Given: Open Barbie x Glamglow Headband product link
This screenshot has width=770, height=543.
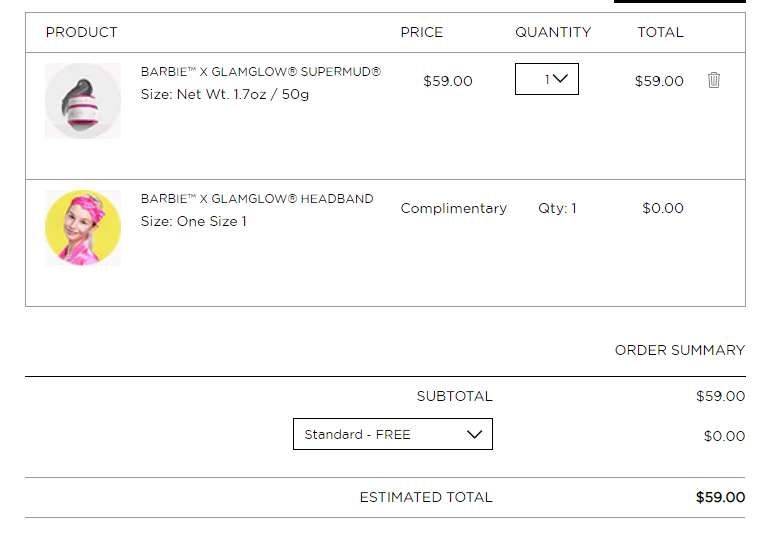Looking at the screenshot, I should click(257, 199).
